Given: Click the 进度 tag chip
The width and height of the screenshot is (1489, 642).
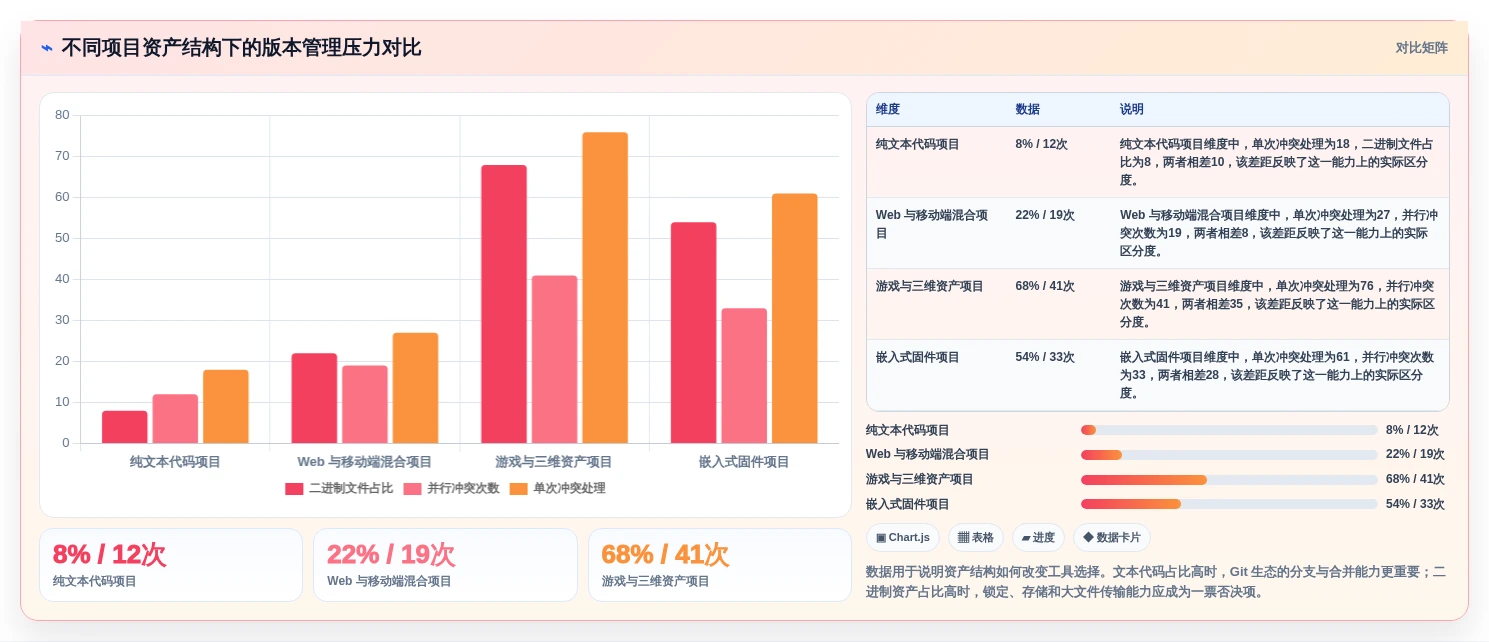Looking at the screenshot, I should tap(1038, 537).
